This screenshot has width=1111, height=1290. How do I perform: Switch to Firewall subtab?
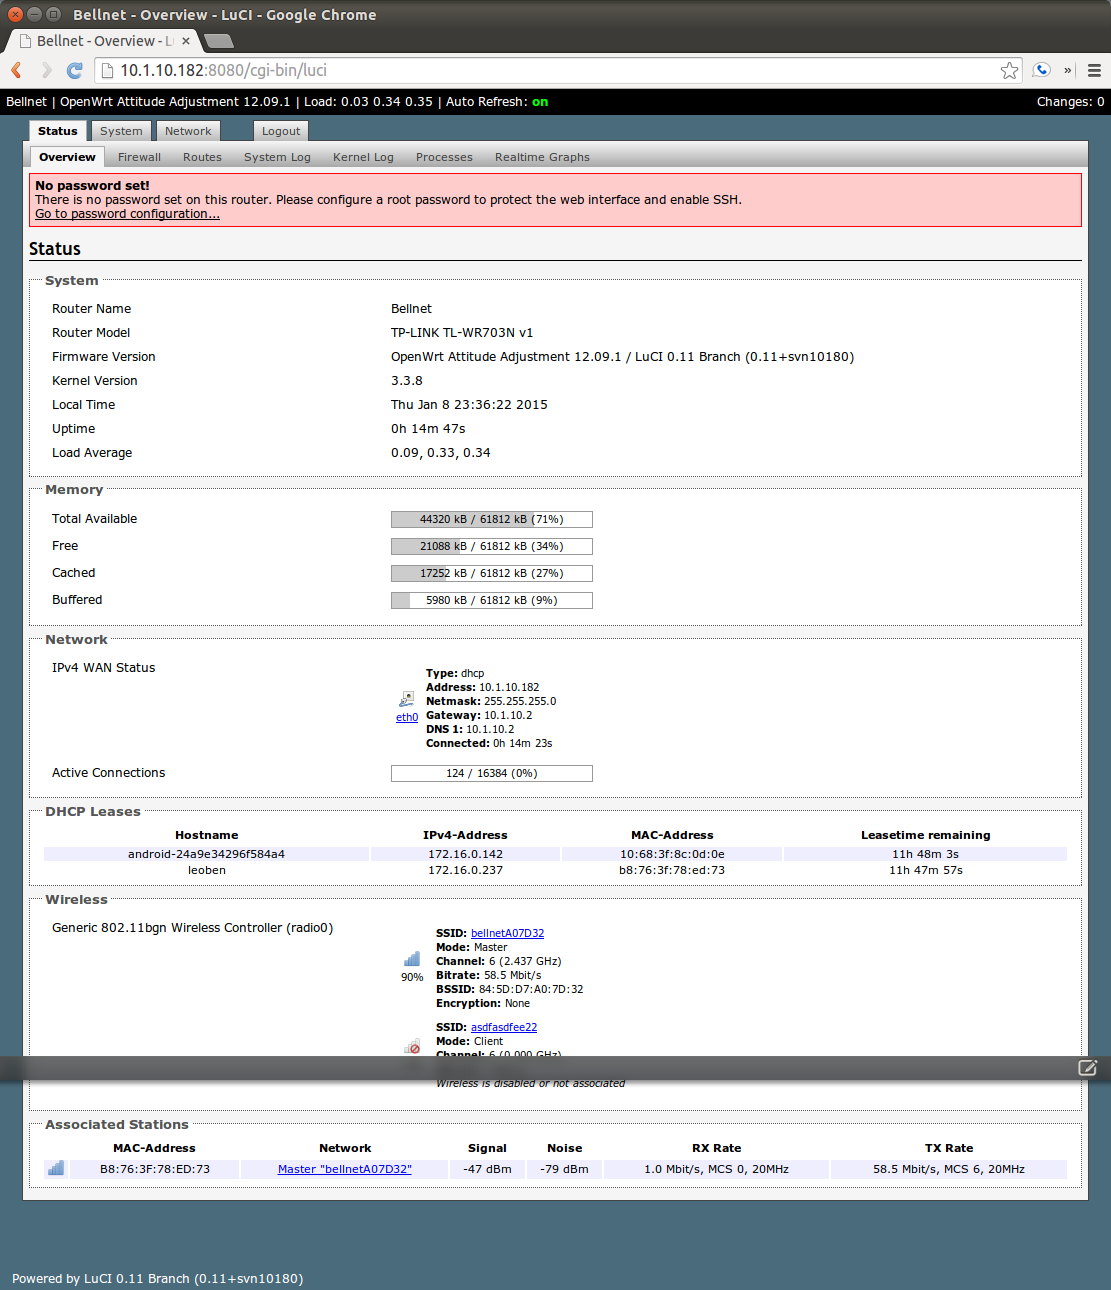pos(139,157)
